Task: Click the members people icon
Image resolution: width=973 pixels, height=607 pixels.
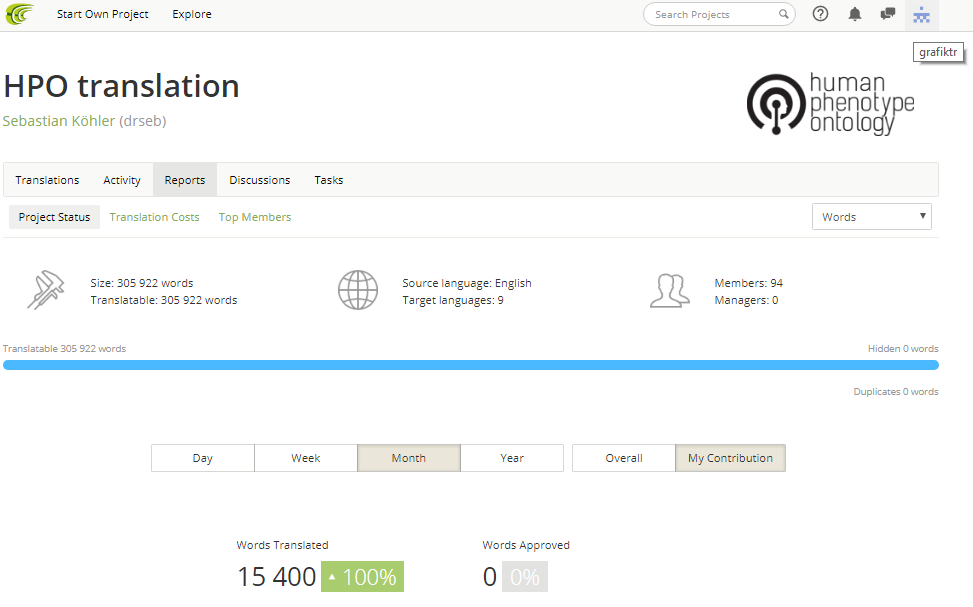Action: [x=670, y=290]
